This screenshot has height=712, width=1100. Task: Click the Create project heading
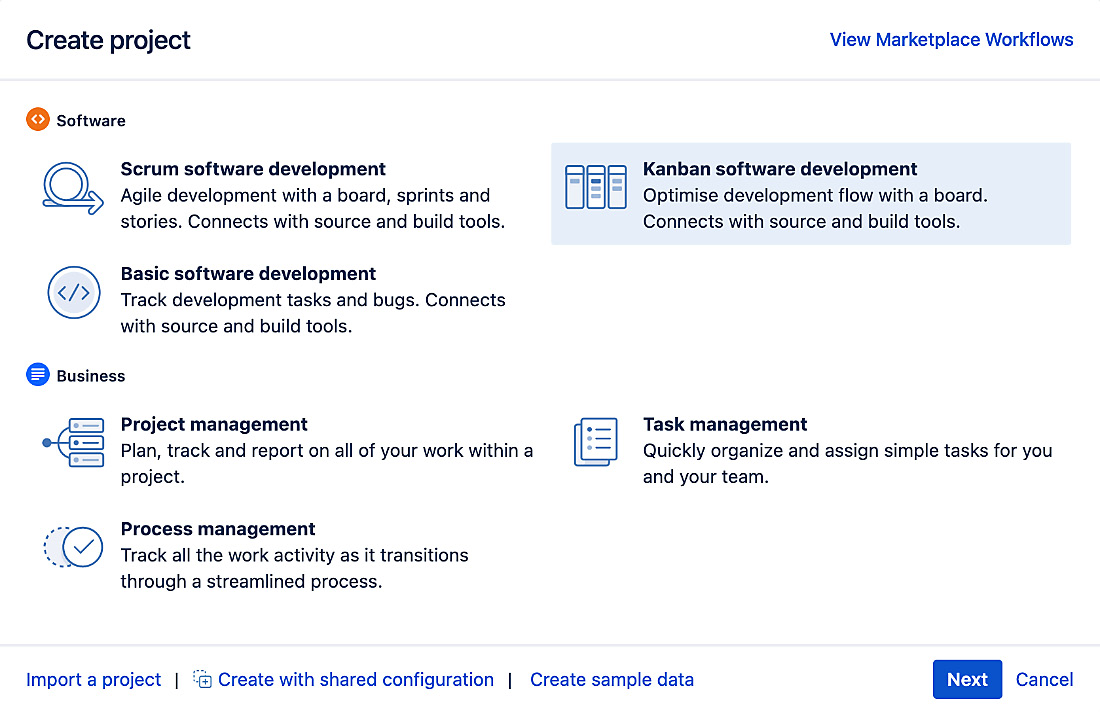coord(107,40)
